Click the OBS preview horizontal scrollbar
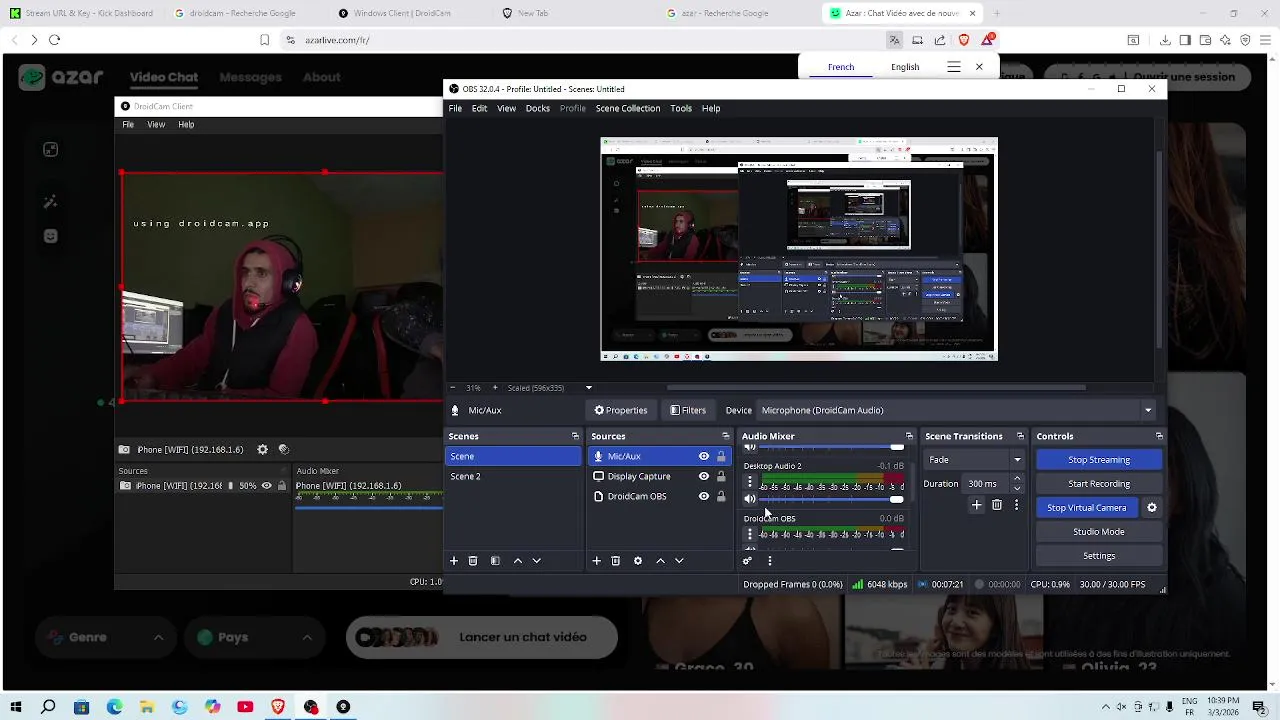 coord(876,388)
